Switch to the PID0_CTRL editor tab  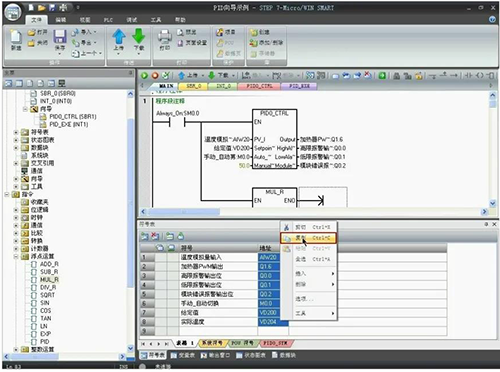(259, 86)
